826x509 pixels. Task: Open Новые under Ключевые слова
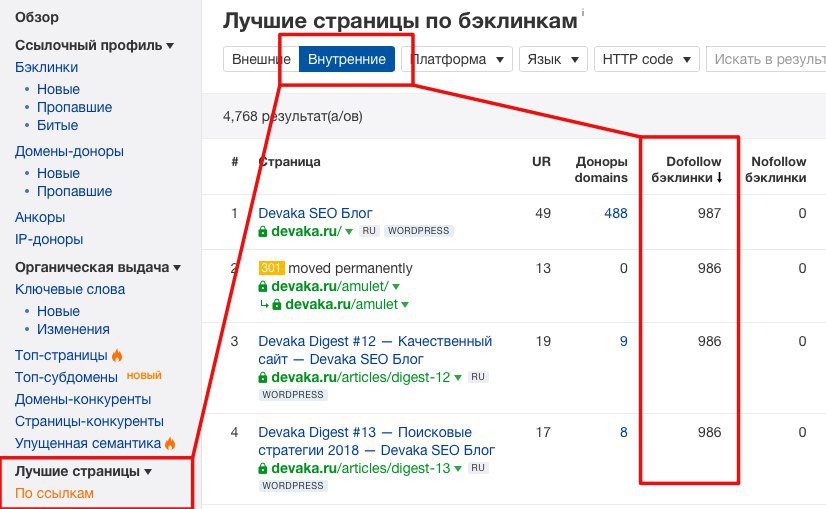[58, 311]
